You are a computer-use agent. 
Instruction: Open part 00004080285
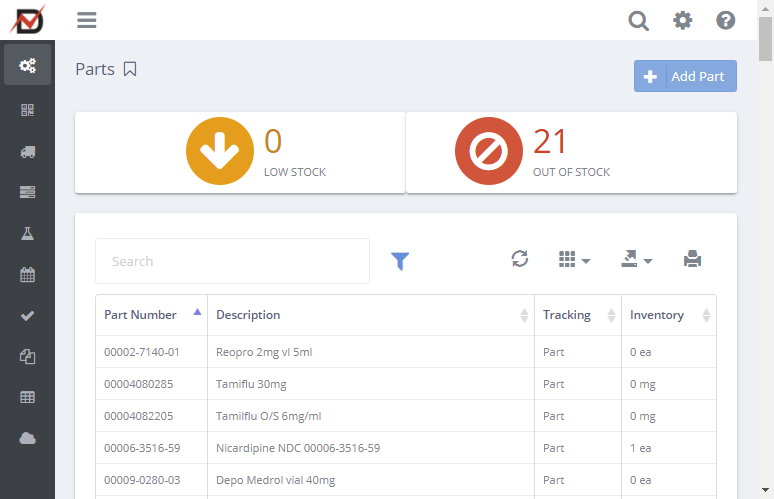click(139, 384)
